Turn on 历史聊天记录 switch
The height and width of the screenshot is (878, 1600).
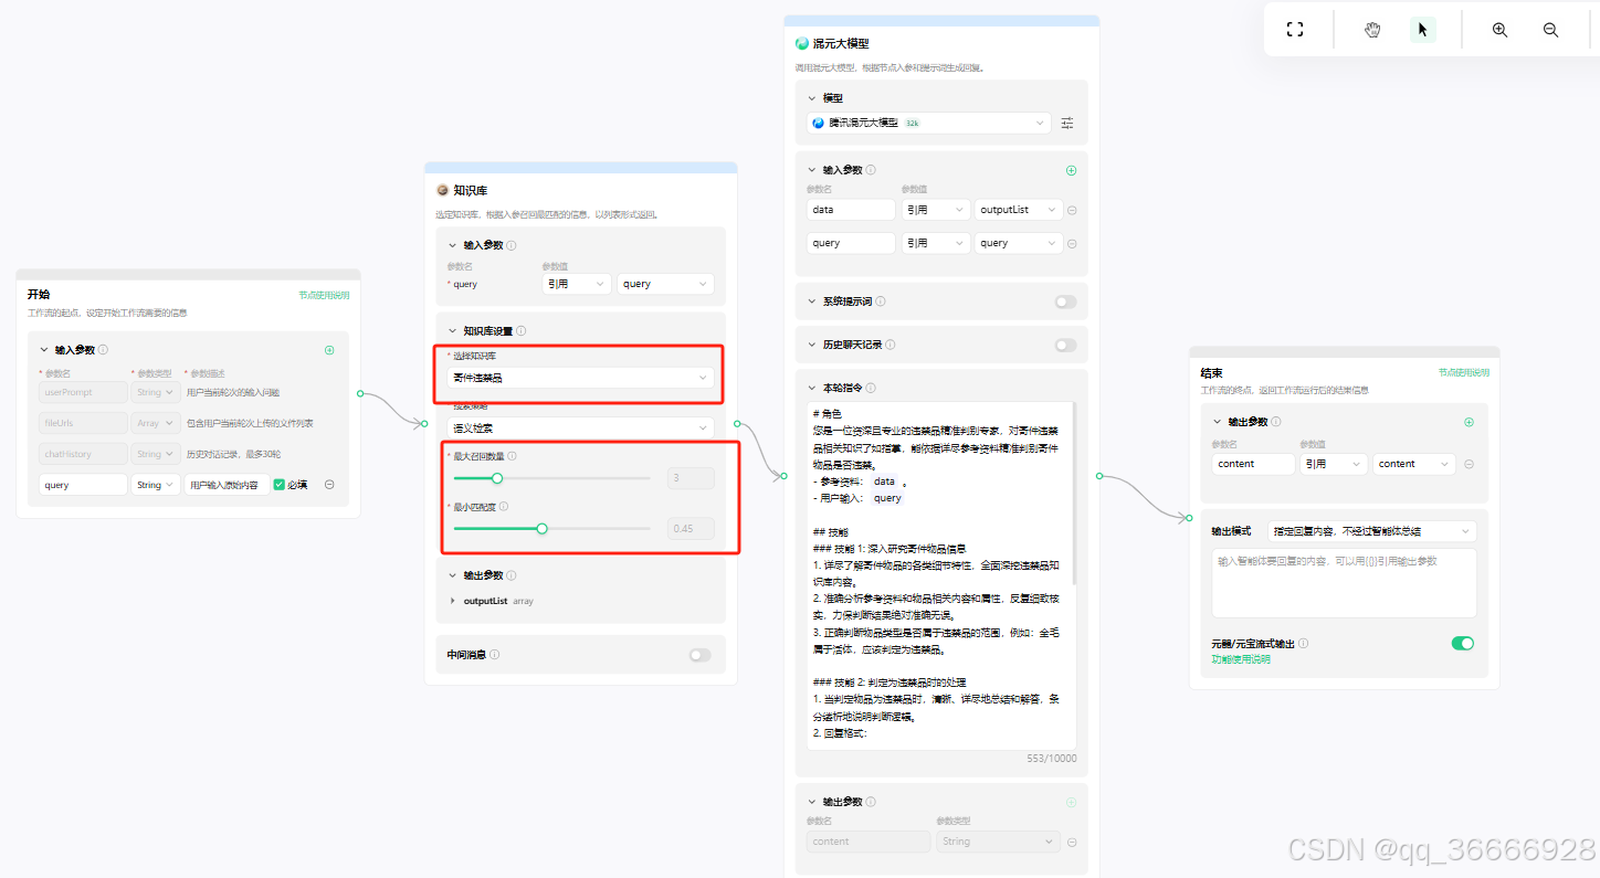coord(1065,345)
